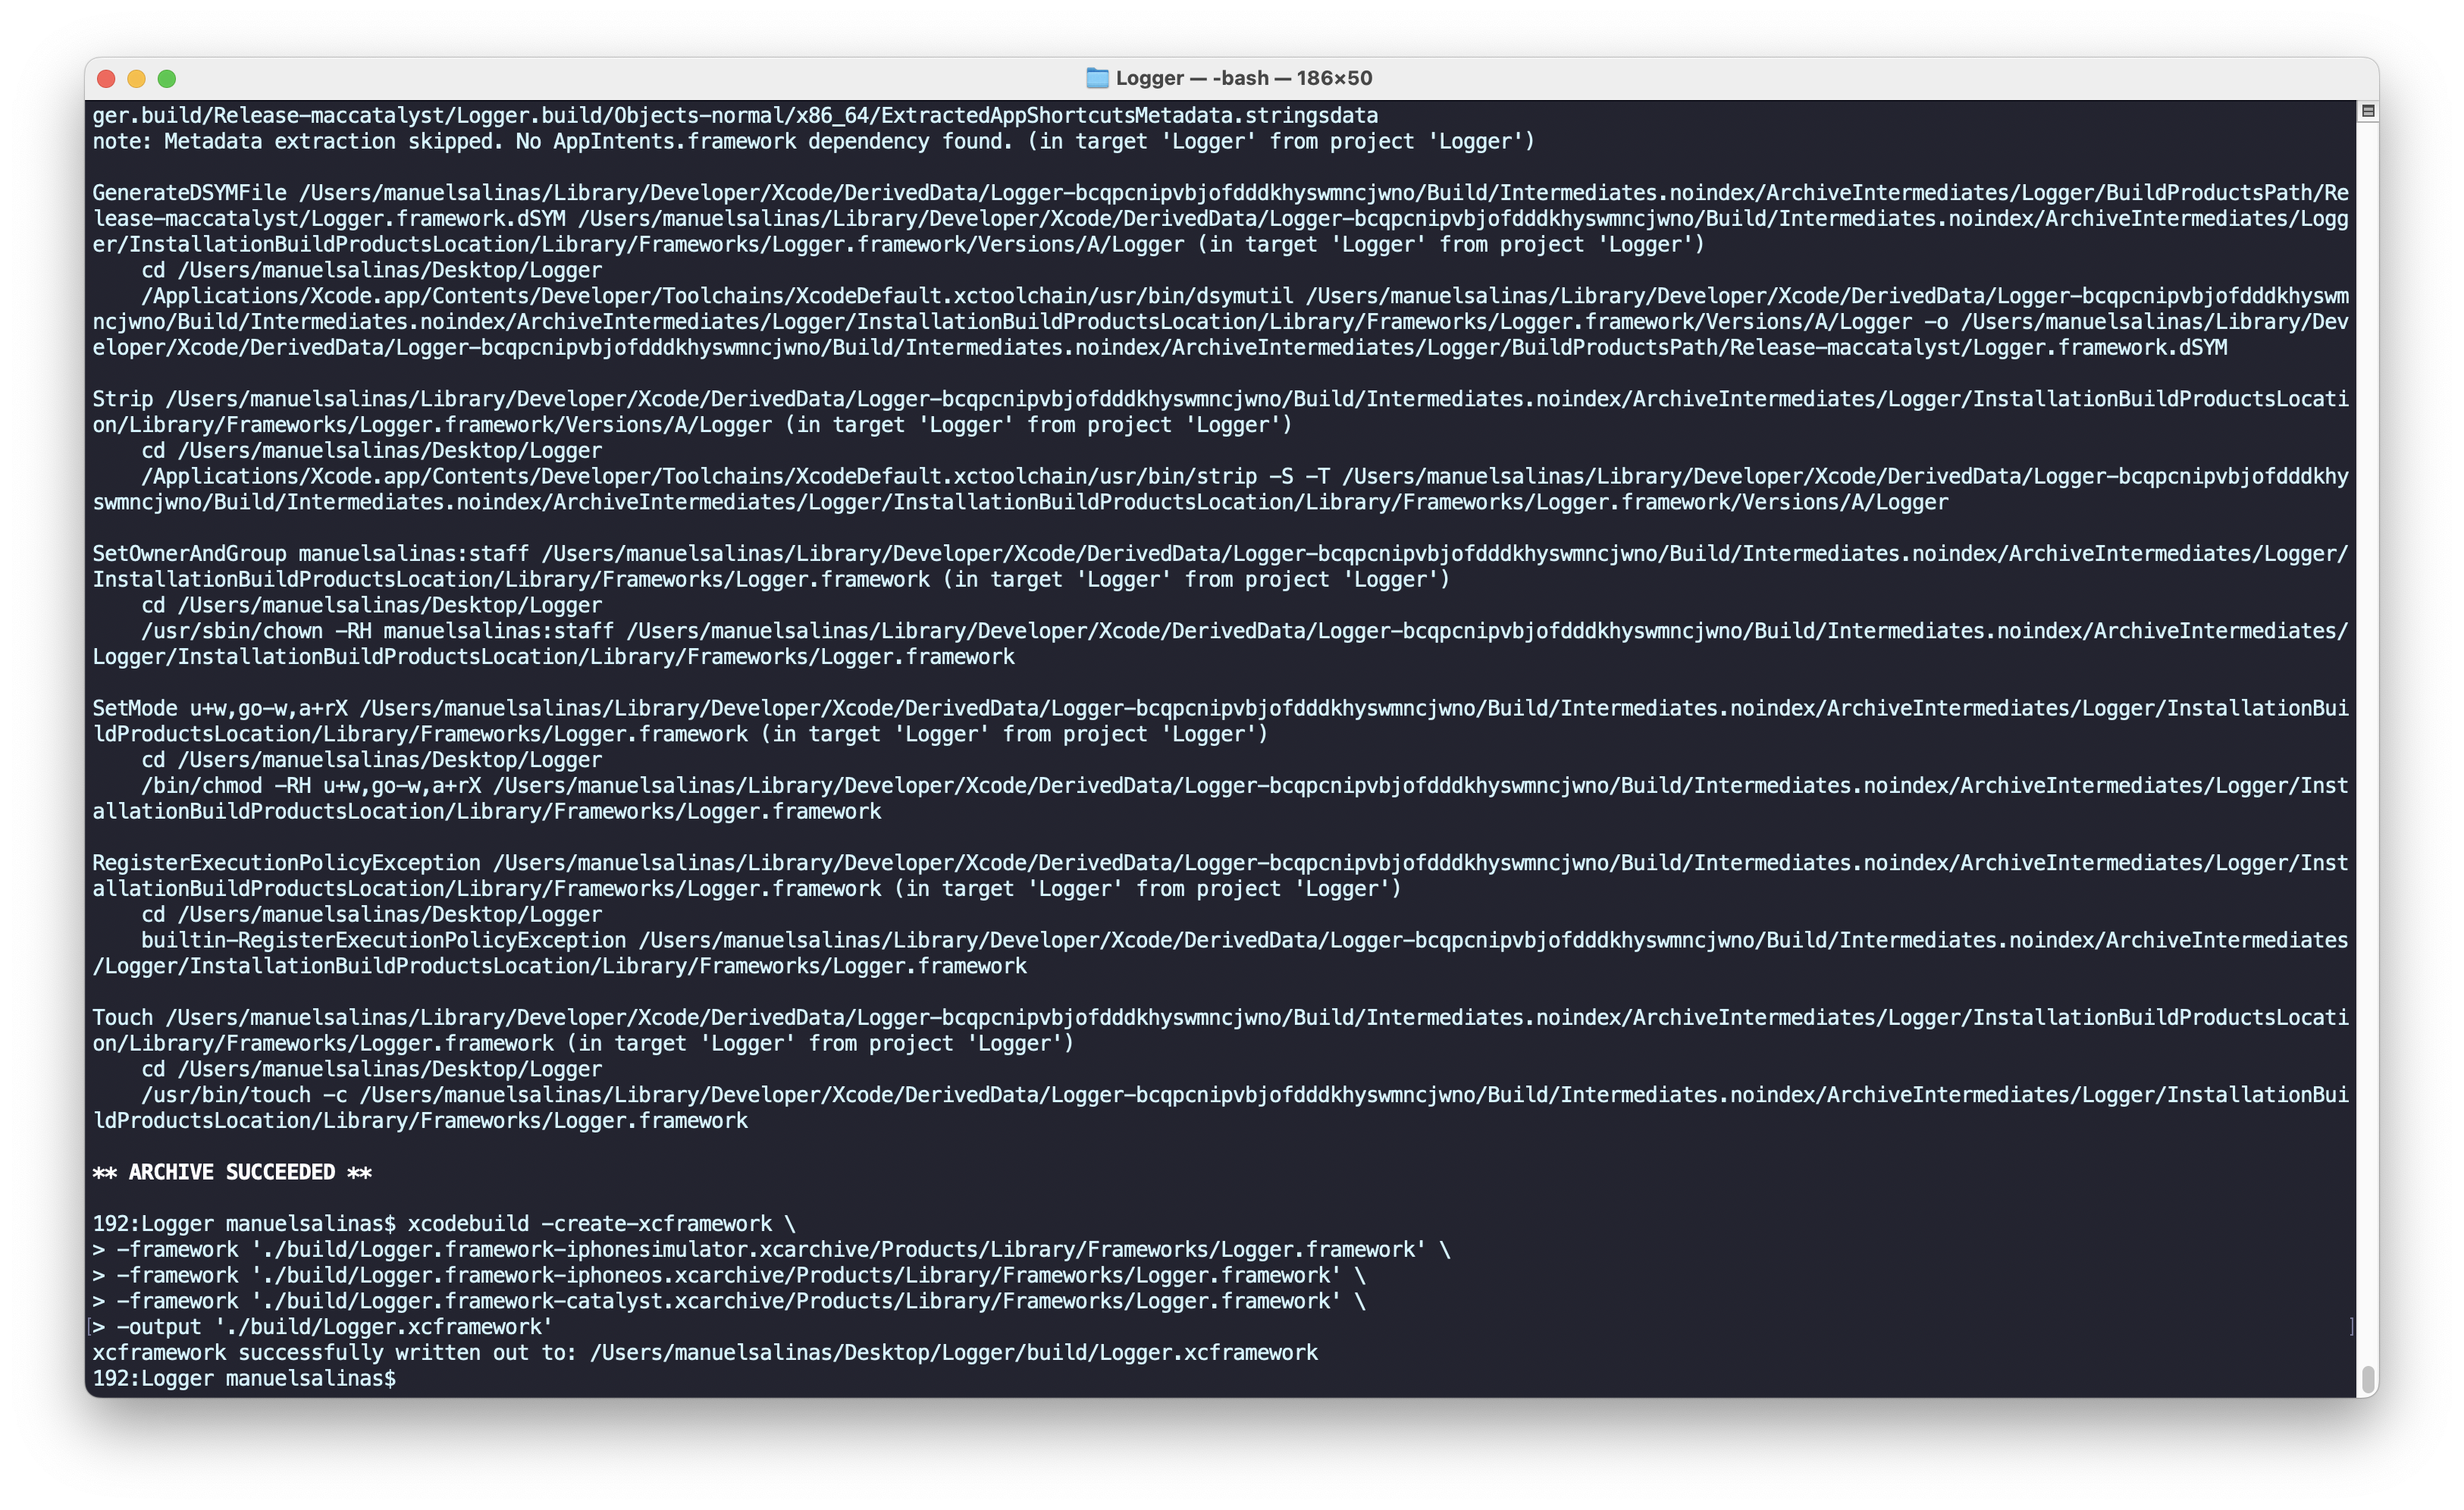Click 'builtin-RegisterExecutionPolicyException' command text
The height and width of the screenshot is (1510, 2464).
point(383,940)
